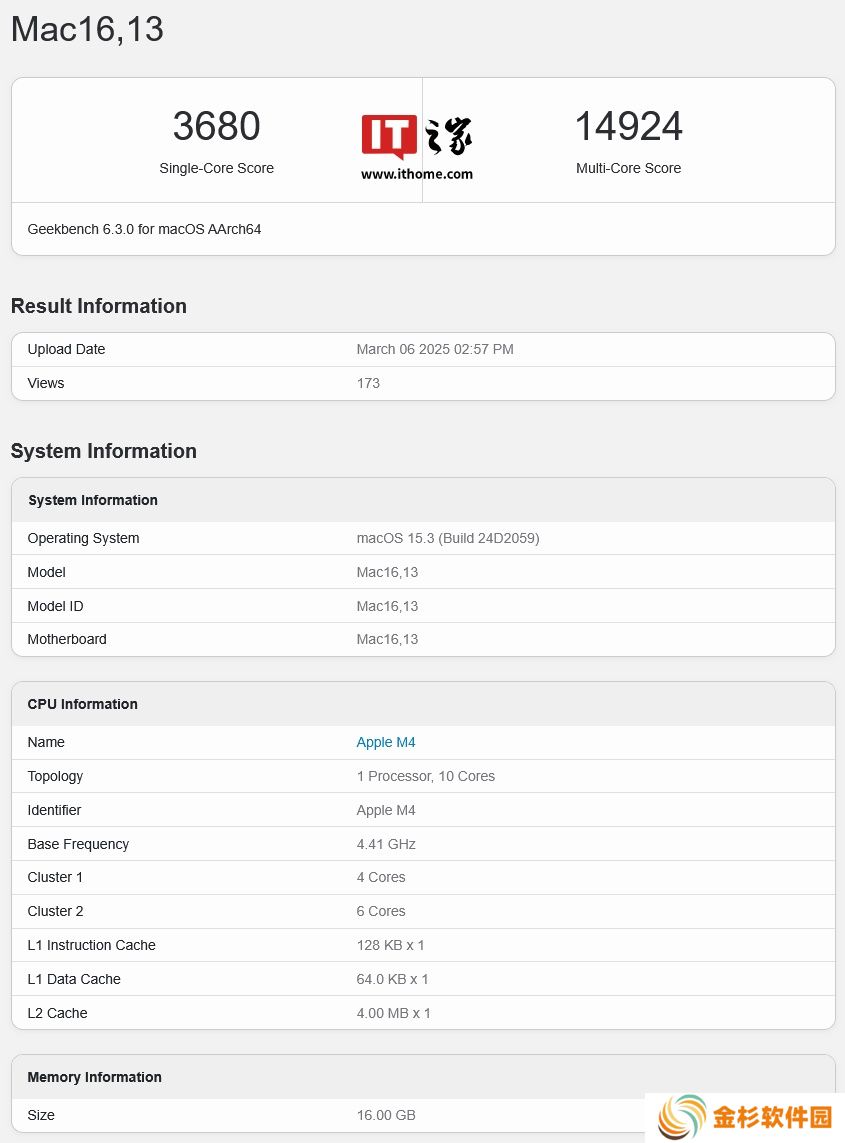Select the views count 173
This screenshot has width=845, height=1143.
pos(368,383)
